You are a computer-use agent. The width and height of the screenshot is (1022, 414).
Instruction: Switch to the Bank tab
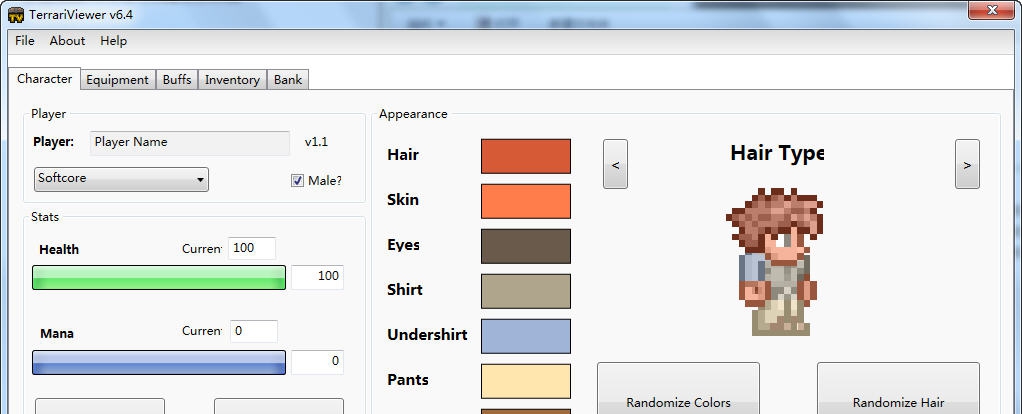tap(287, 80)
